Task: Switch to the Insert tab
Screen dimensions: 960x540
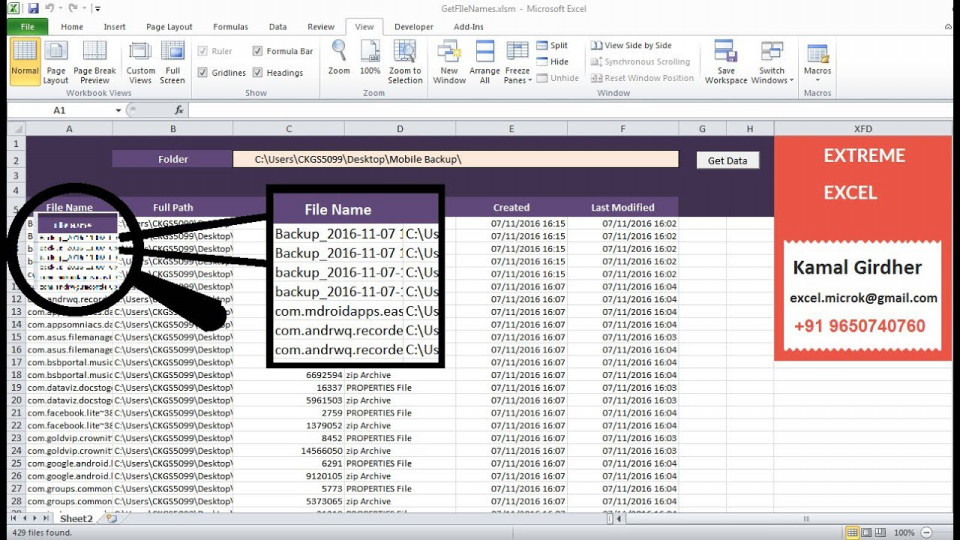Action: click(114, 26)
